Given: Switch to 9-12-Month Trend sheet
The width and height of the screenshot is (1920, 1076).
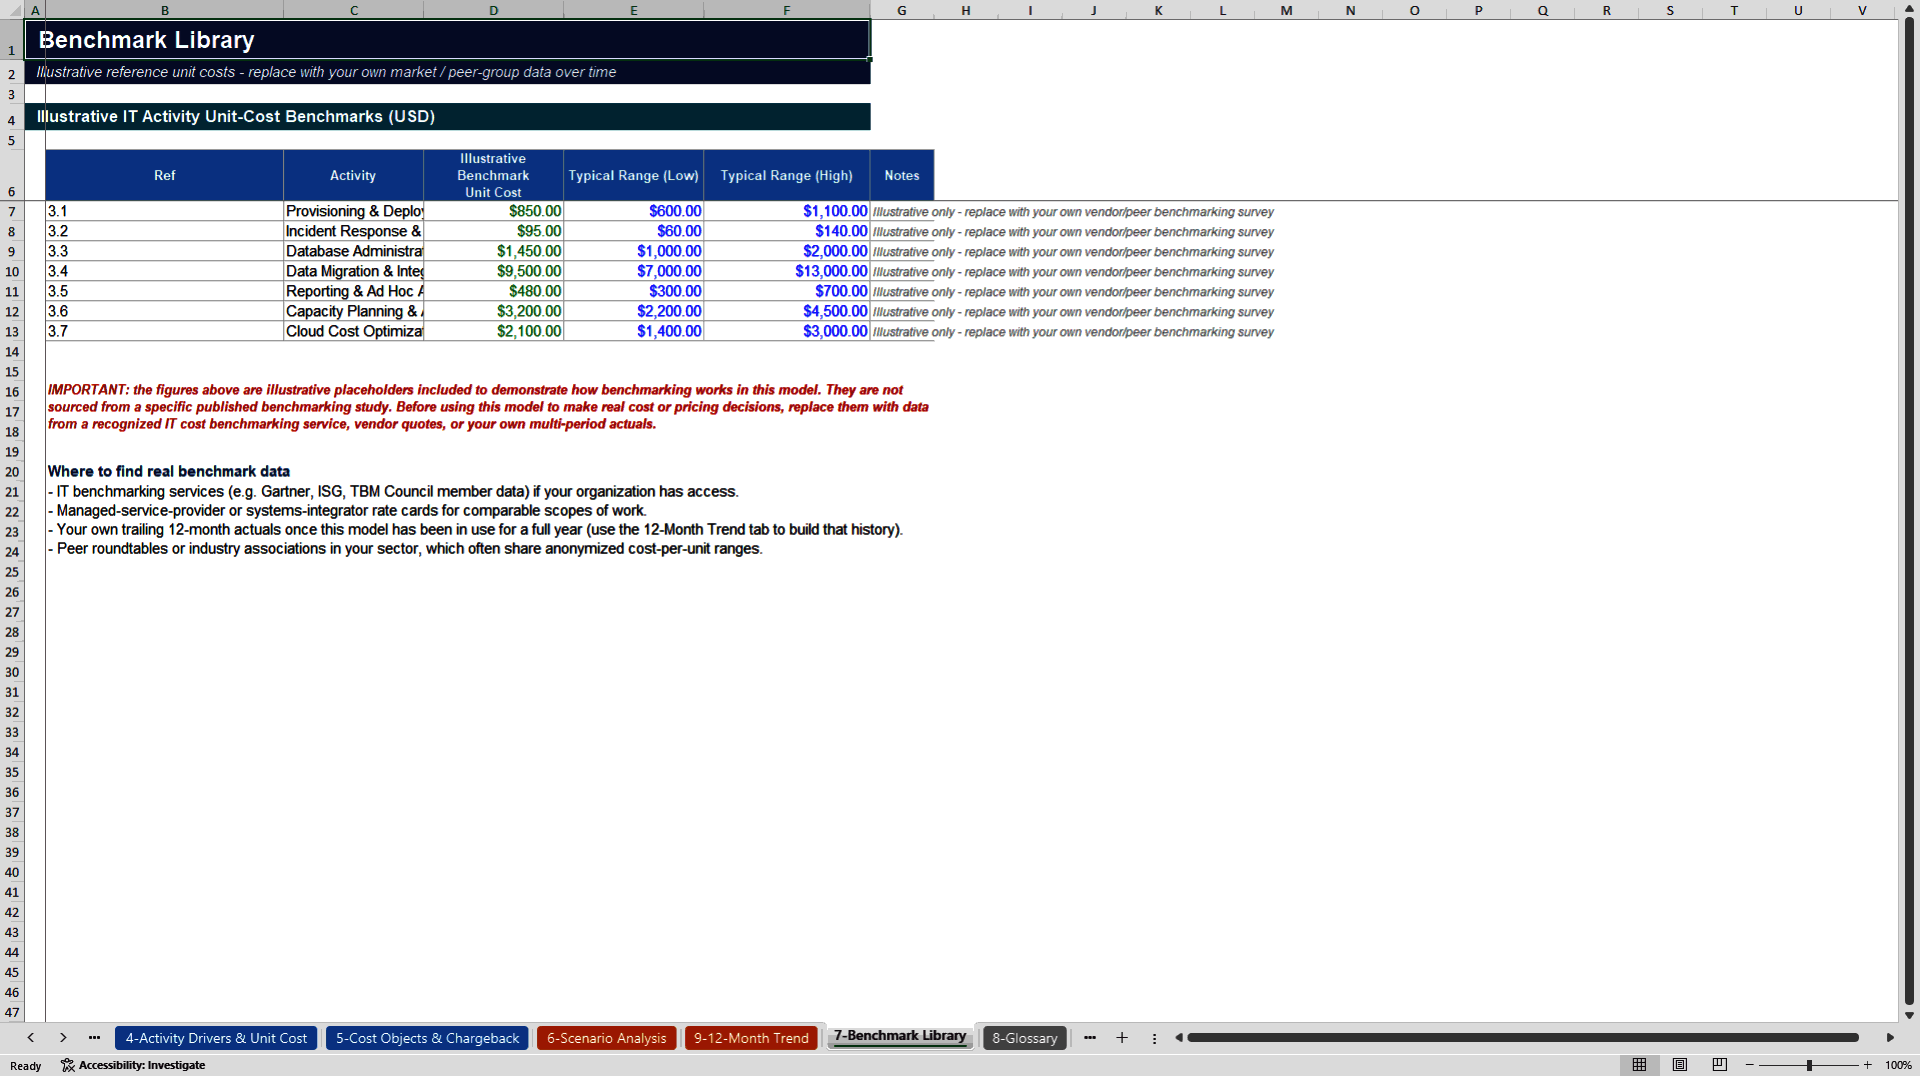Looking at the screenshot, I should pyautogui.click(x=751, y=1038).
